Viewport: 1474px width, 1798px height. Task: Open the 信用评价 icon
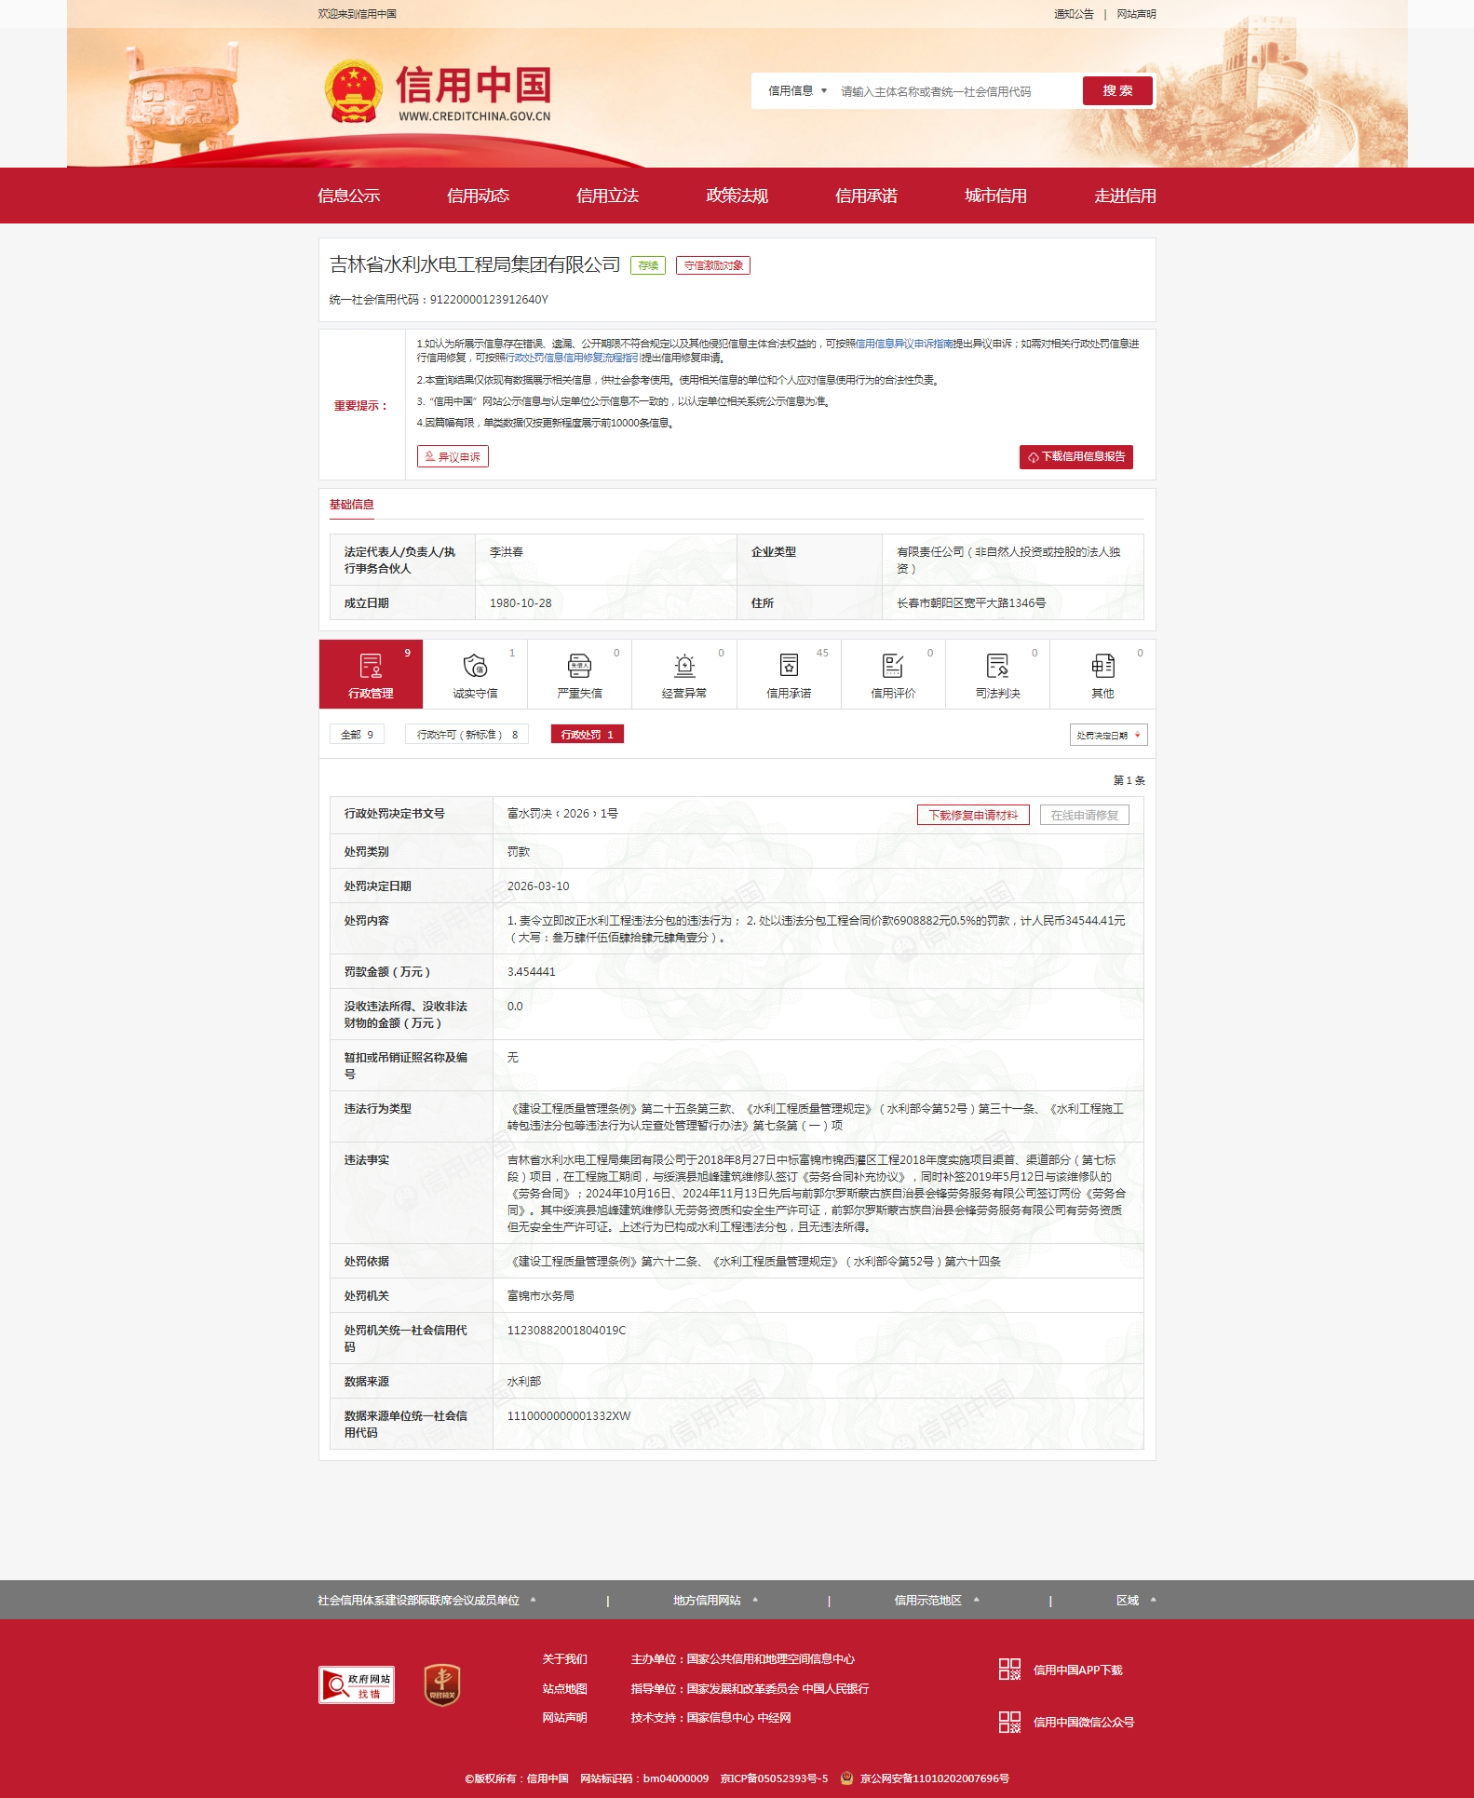[x=893, y=666]
